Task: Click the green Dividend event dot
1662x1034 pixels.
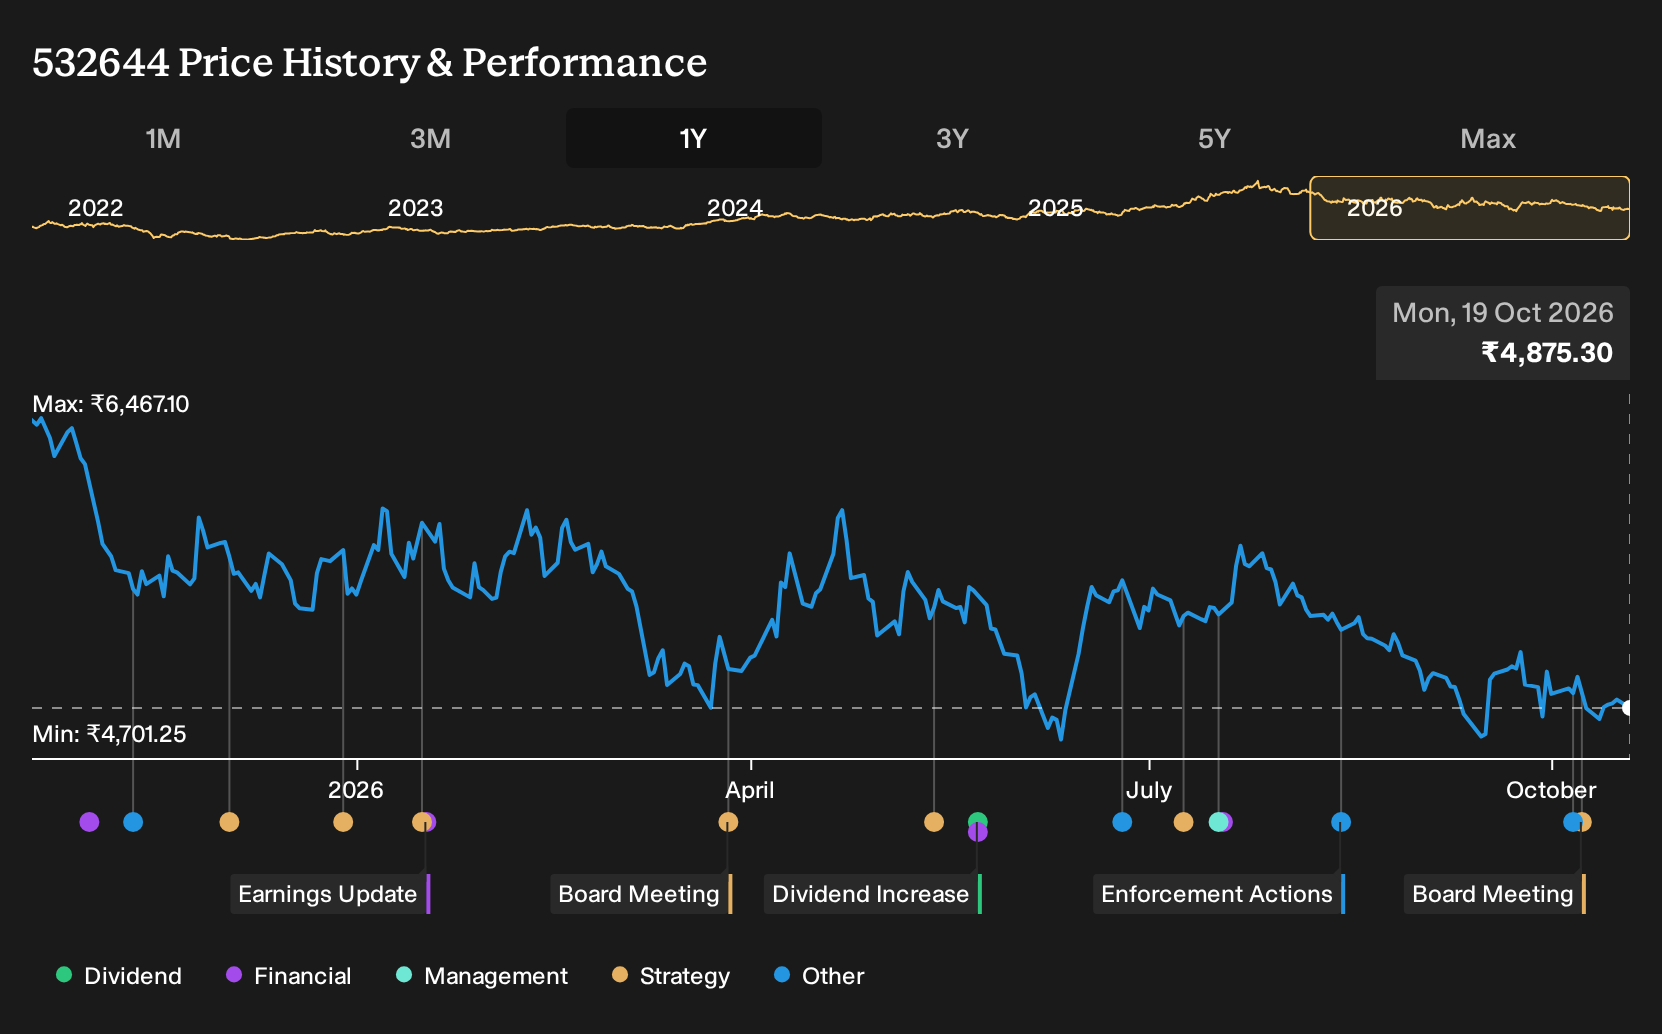Action: 978,820
